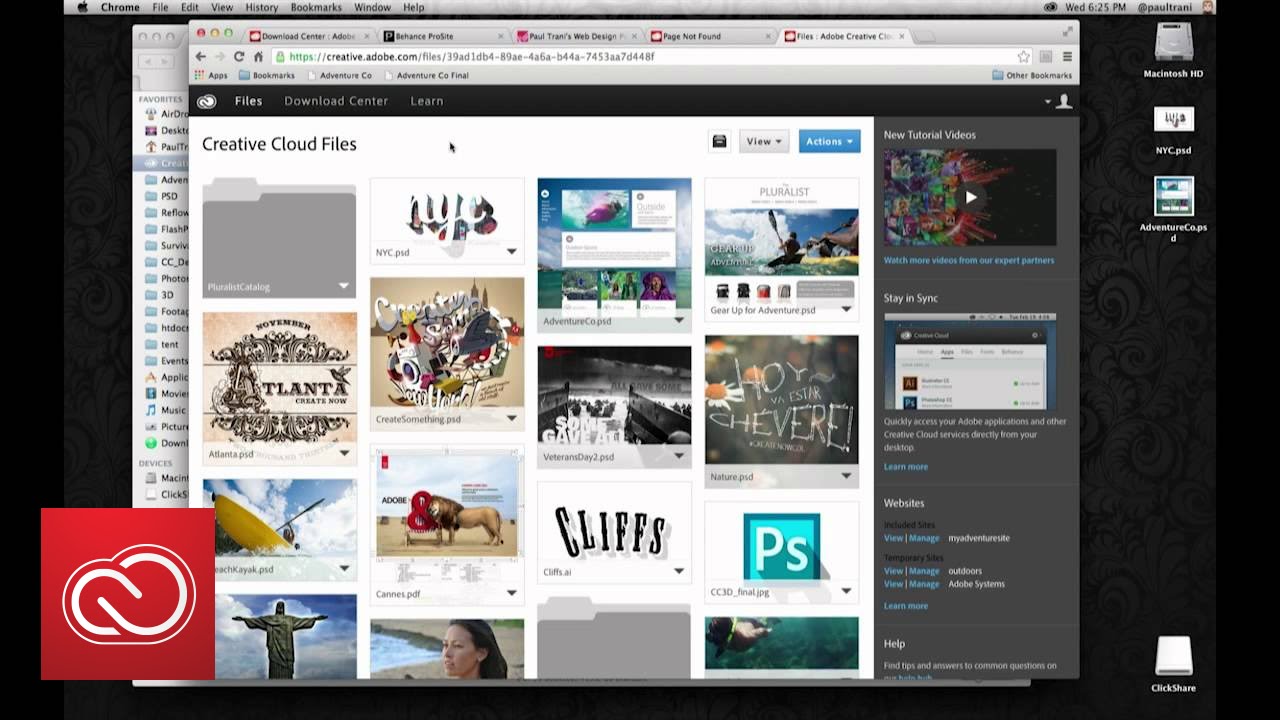This screenshot has height=720, width=1280.
Task: Open the Learn tab in the header
Action: [427, 101]
